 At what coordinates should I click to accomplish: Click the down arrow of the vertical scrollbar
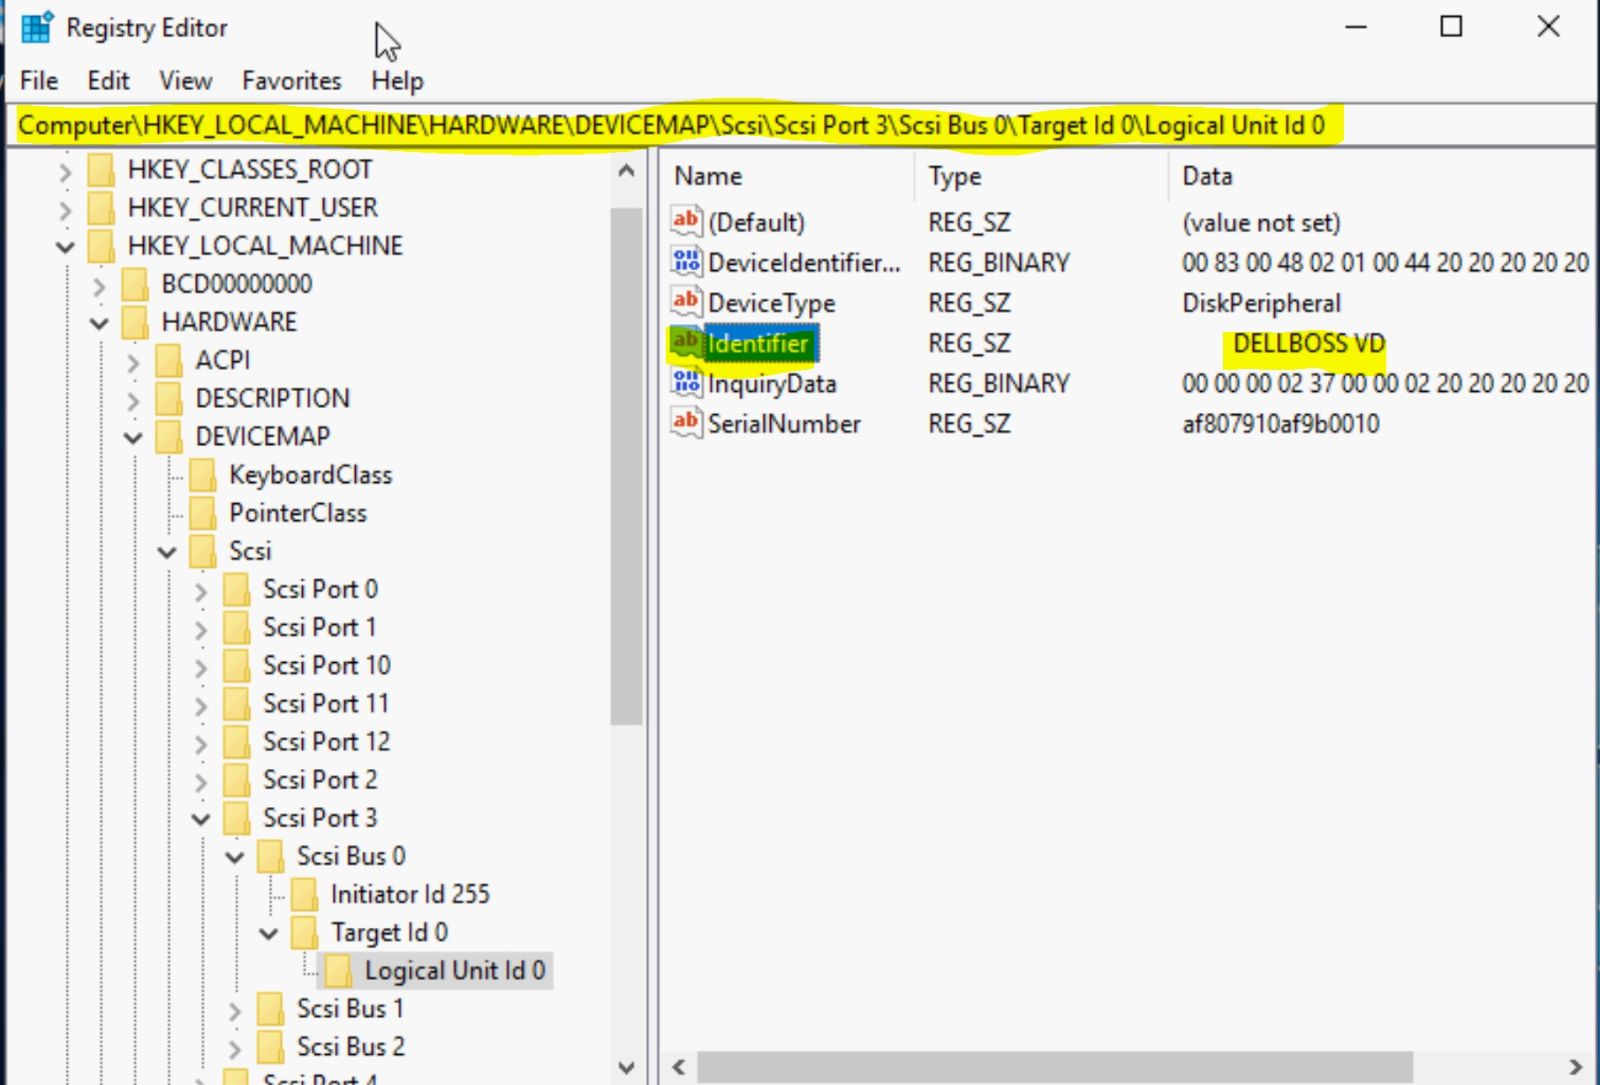pos(627,1067)
